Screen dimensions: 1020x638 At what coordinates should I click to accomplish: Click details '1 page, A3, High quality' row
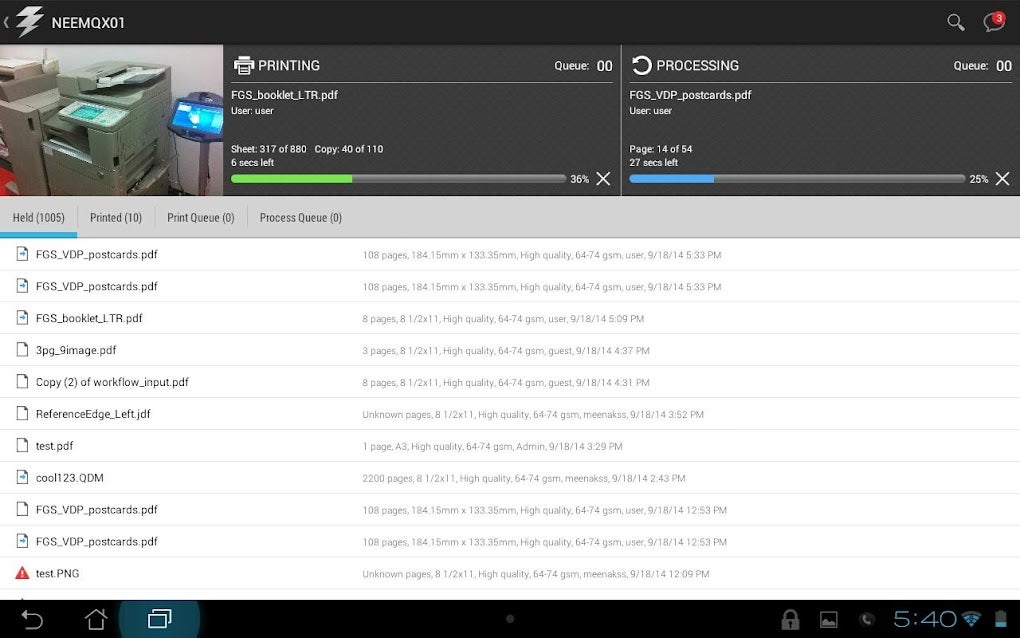[x=492, y=447]
